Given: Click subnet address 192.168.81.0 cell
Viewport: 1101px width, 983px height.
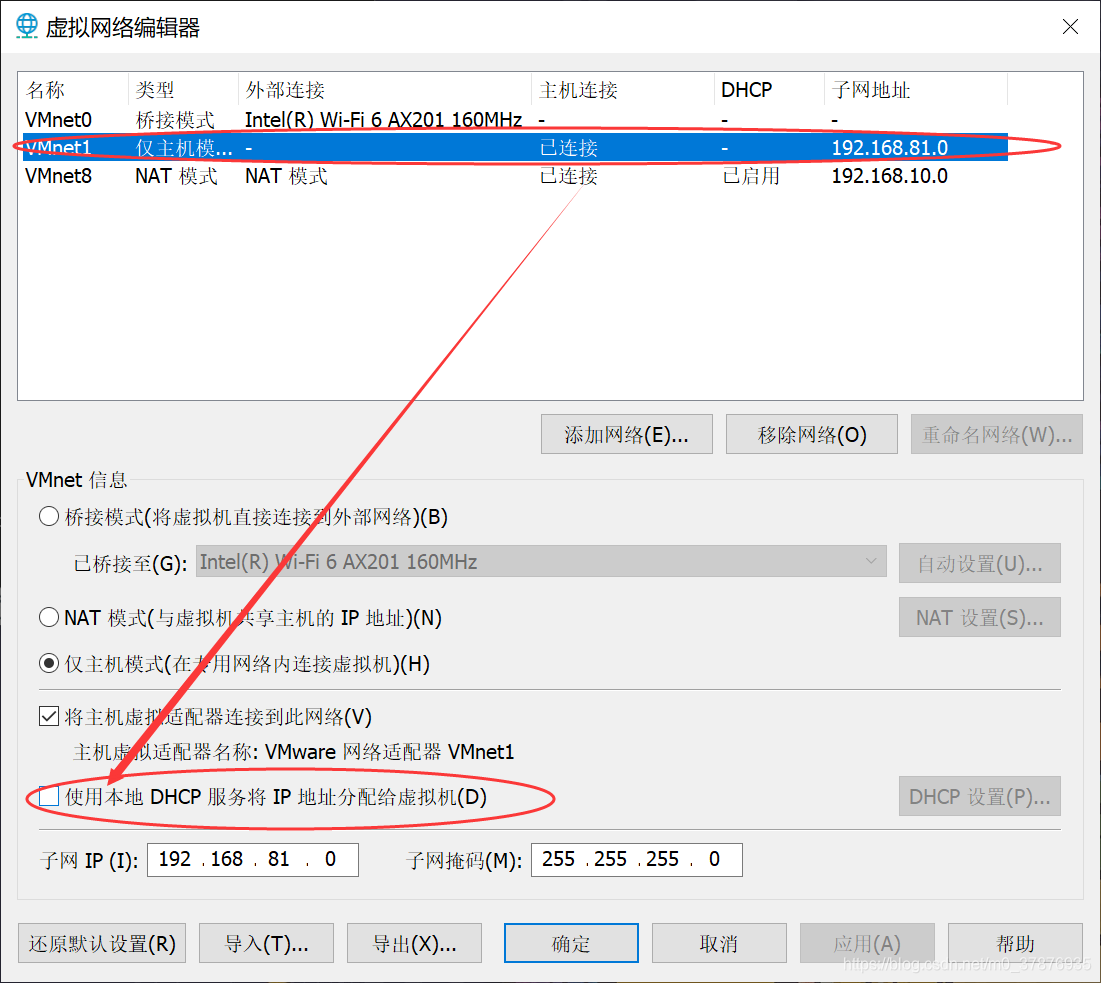Looking at the screenshot, I should 890,147.
